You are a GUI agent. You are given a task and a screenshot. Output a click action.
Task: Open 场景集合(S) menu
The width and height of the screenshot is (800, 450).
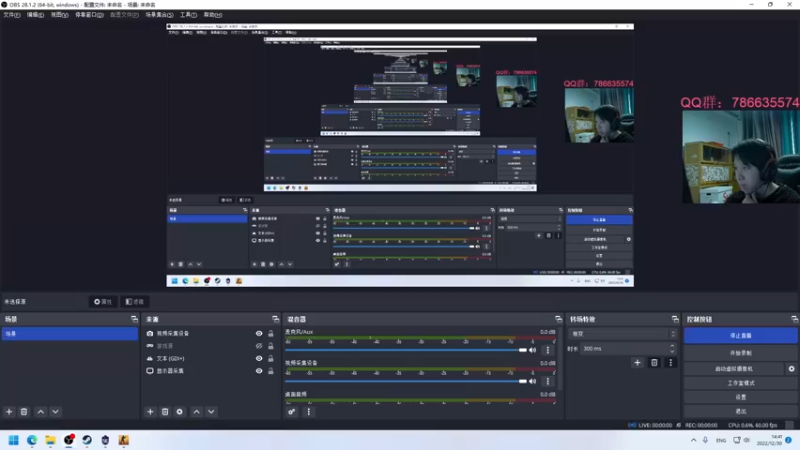(159, 15)
